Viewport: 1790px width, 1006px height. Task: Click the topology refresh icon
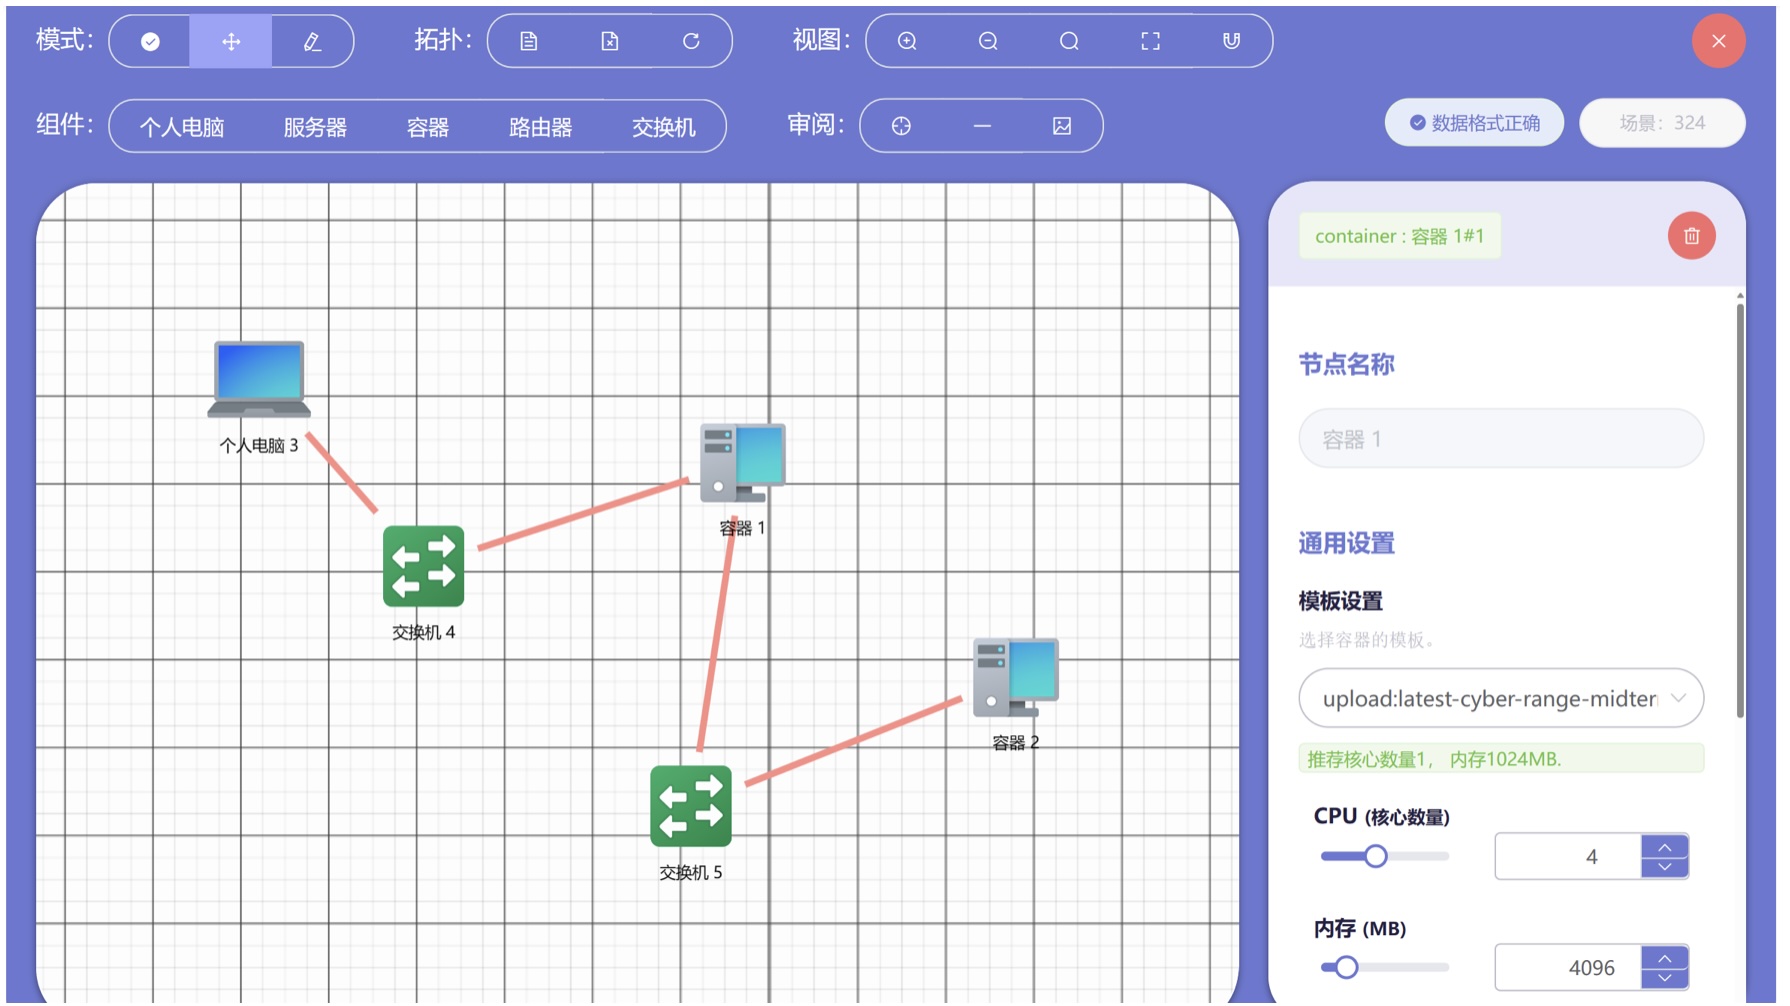coord(691,41)
